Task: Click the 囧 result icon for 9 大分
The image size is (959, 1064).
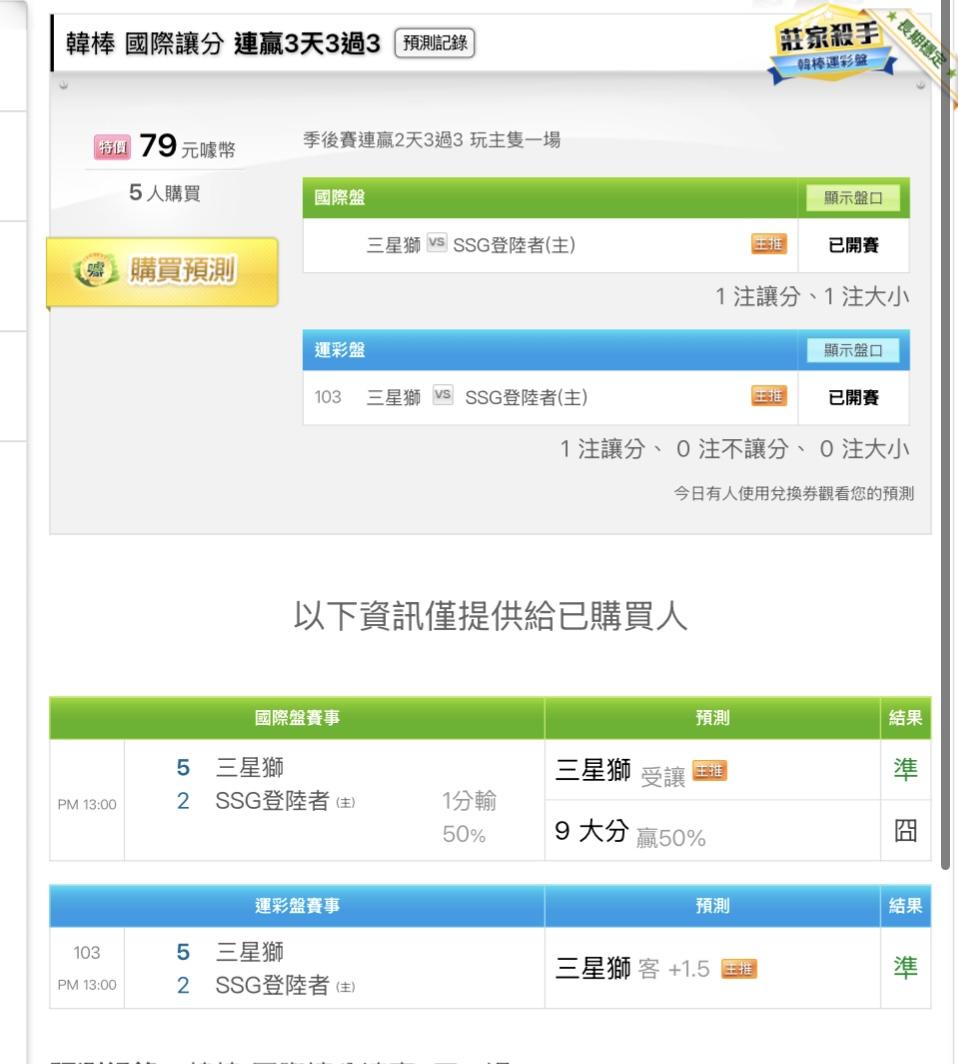Action: (x=905, y=830)
